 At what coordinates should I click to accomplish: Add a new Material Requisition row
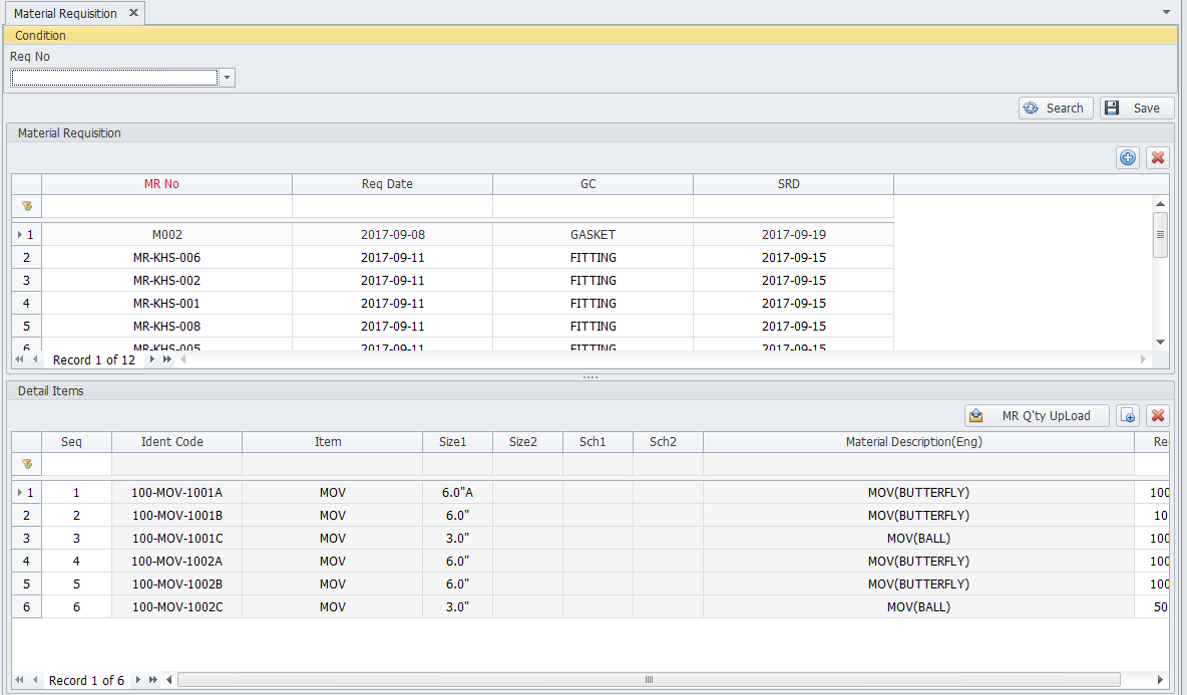(x=1128, y=158)
